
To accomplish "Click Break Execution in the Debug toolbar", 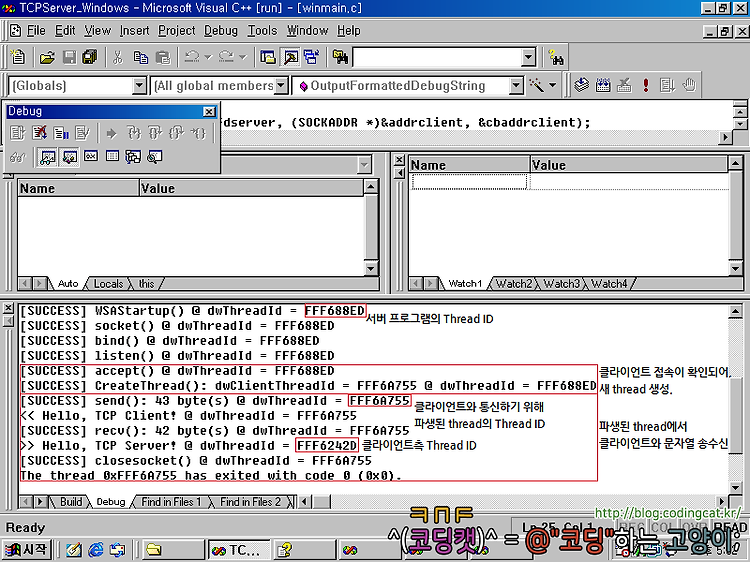I will (61, 132).
